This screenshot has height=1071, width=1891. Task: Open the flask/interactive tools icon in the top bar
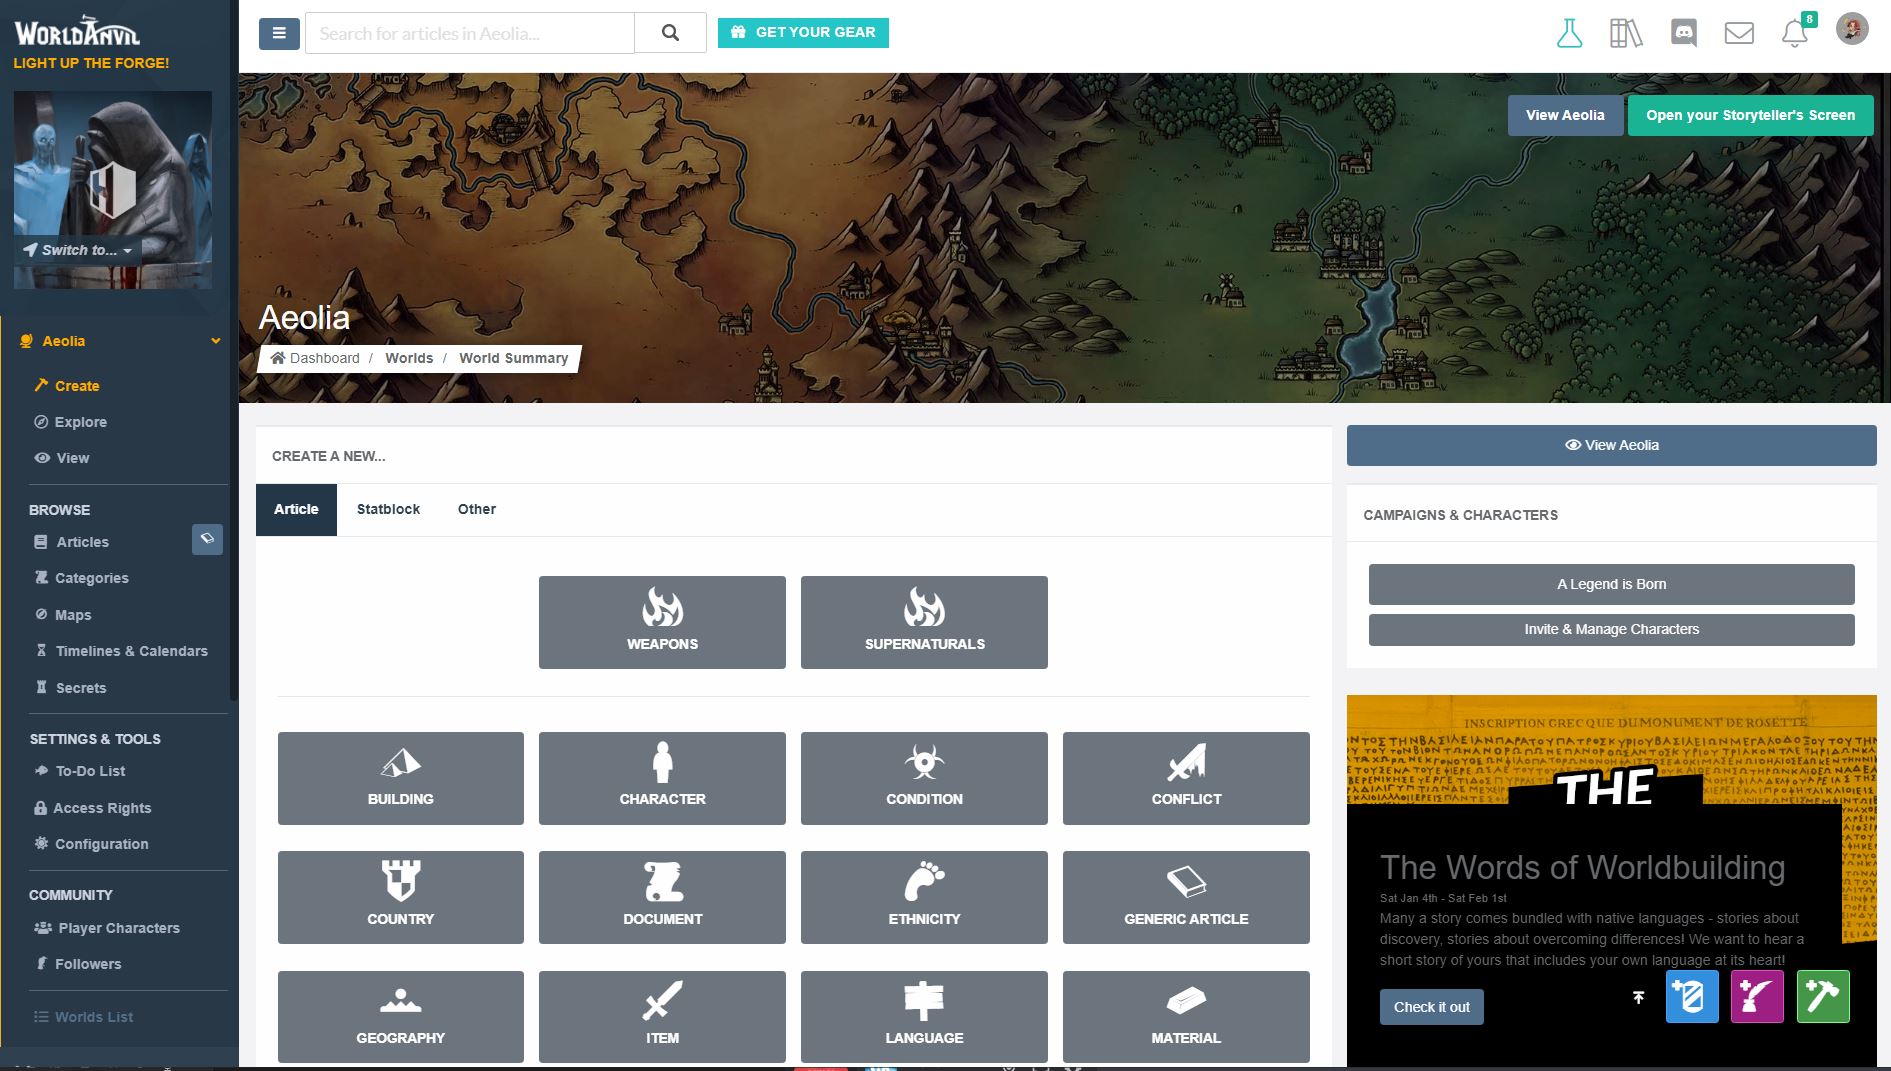pos(1571,32)
